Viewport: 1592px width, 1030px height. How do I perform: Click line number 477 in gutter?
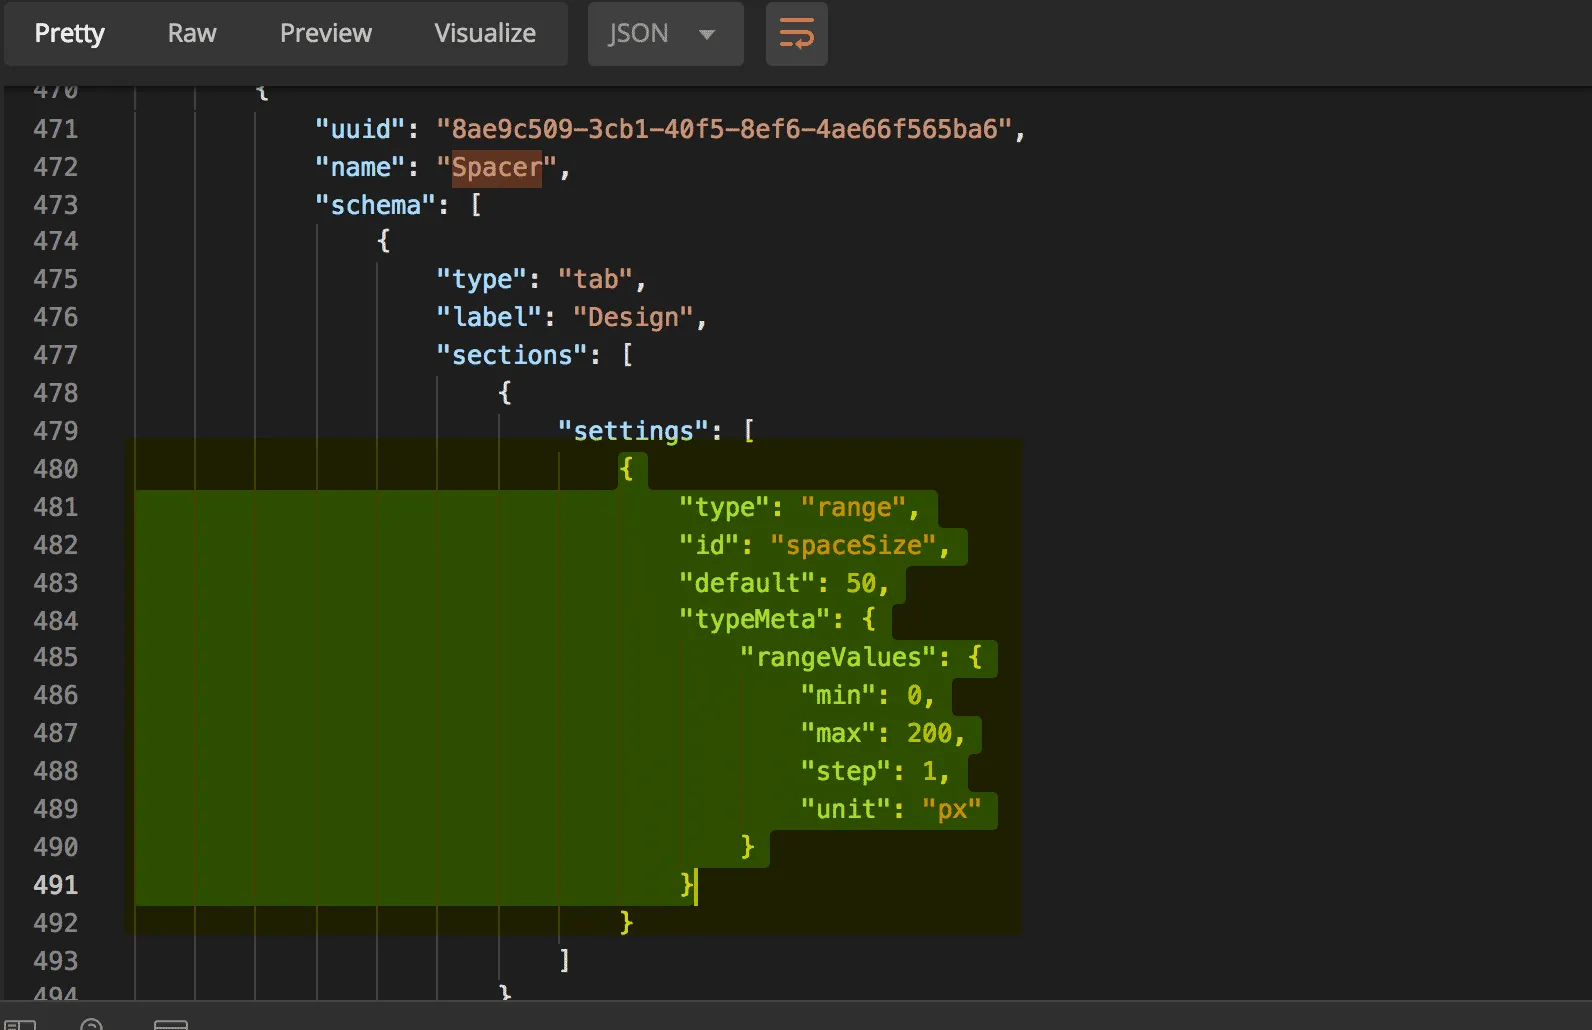[x=56, y=355]
